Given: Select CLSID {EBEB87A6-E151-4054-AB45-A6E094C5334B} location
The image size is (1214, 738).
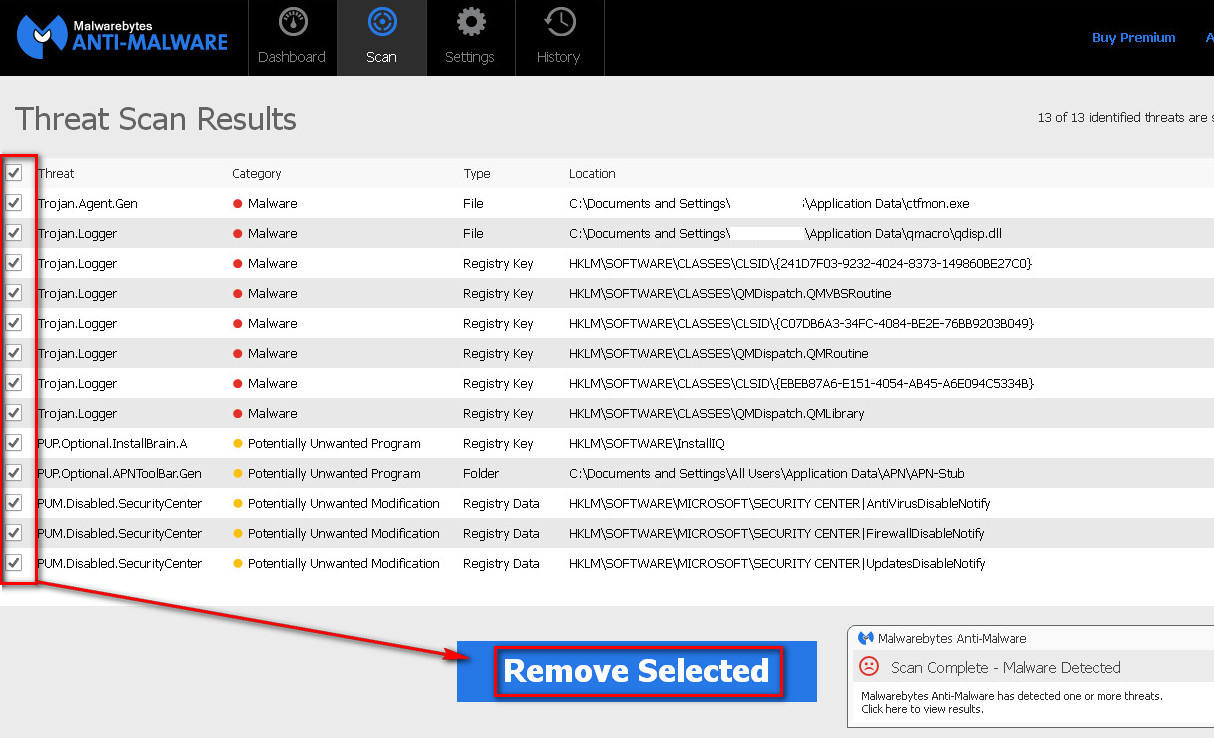Looking at the screenshot, I should [801, 383].
